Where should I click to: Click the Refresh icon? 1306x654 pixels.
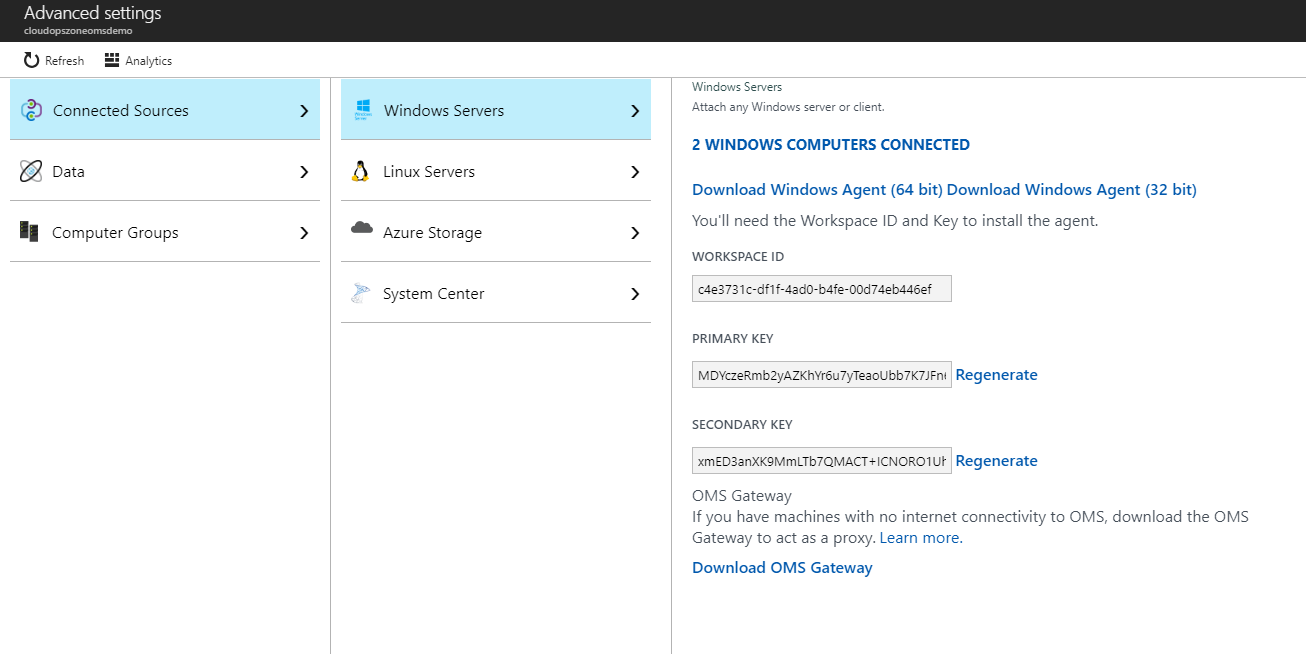pos(31,60)
